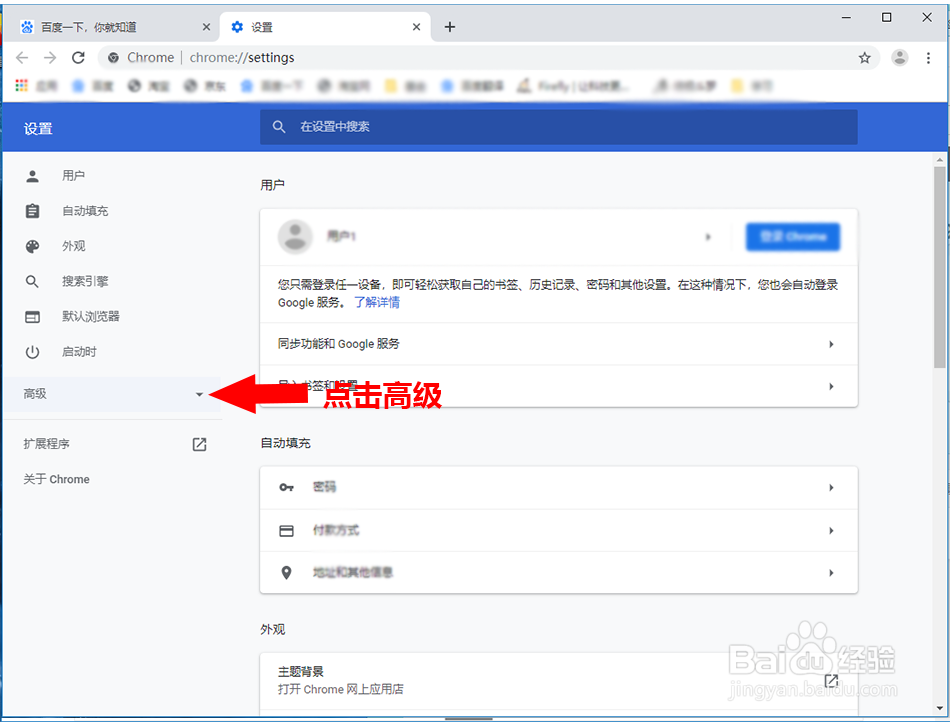This screenshot has height=722, width=950.
Task: Bookmark this page with the star icon
Action: [x=865, y=58]
